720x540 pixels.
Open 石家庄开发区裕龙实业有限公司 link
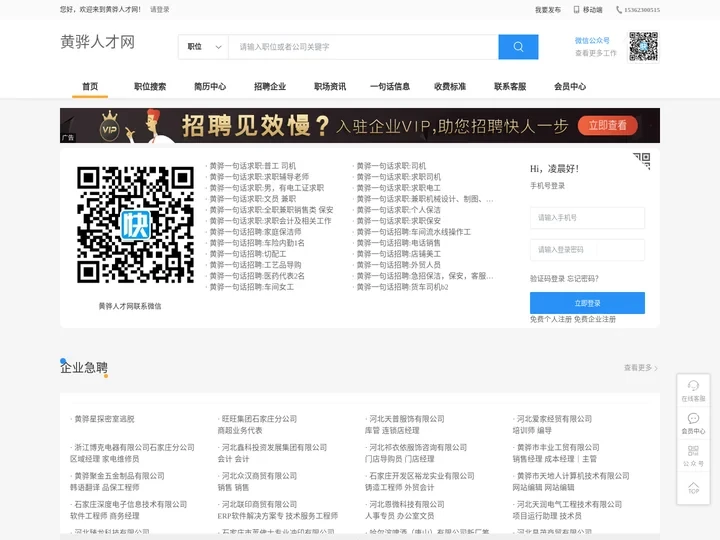[422, 476]
